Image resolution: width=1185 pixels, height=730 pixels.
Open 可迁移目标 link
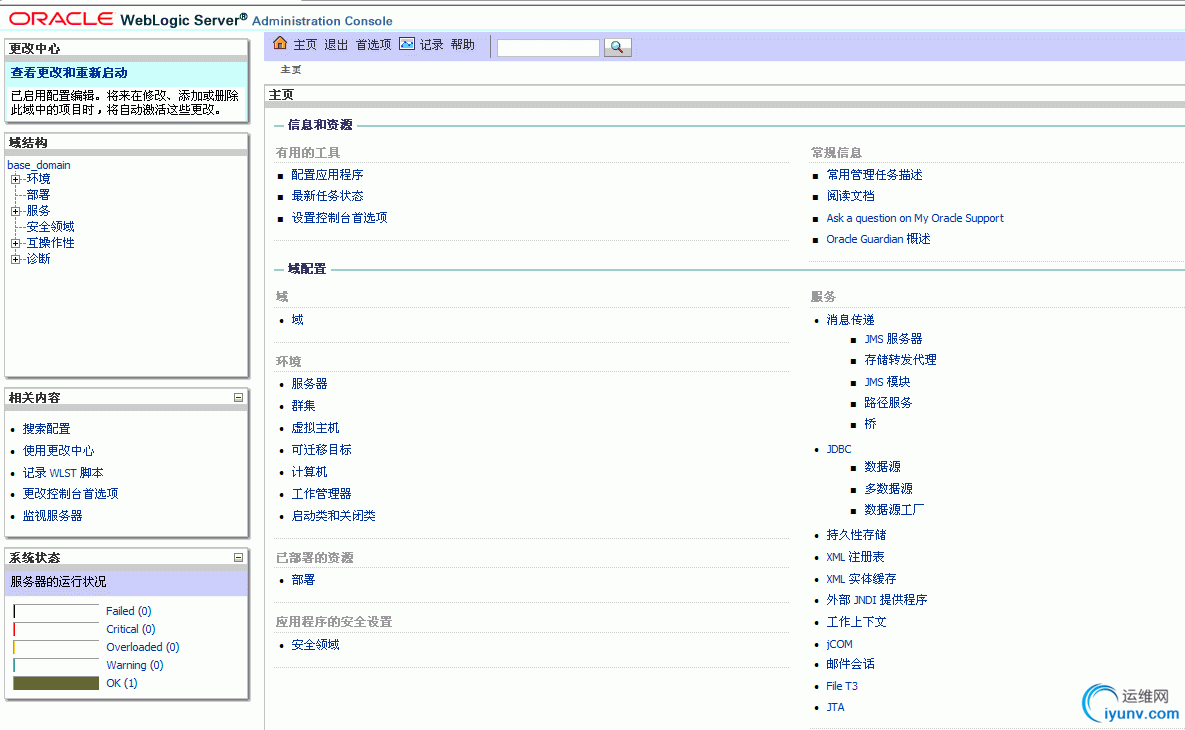321,450
